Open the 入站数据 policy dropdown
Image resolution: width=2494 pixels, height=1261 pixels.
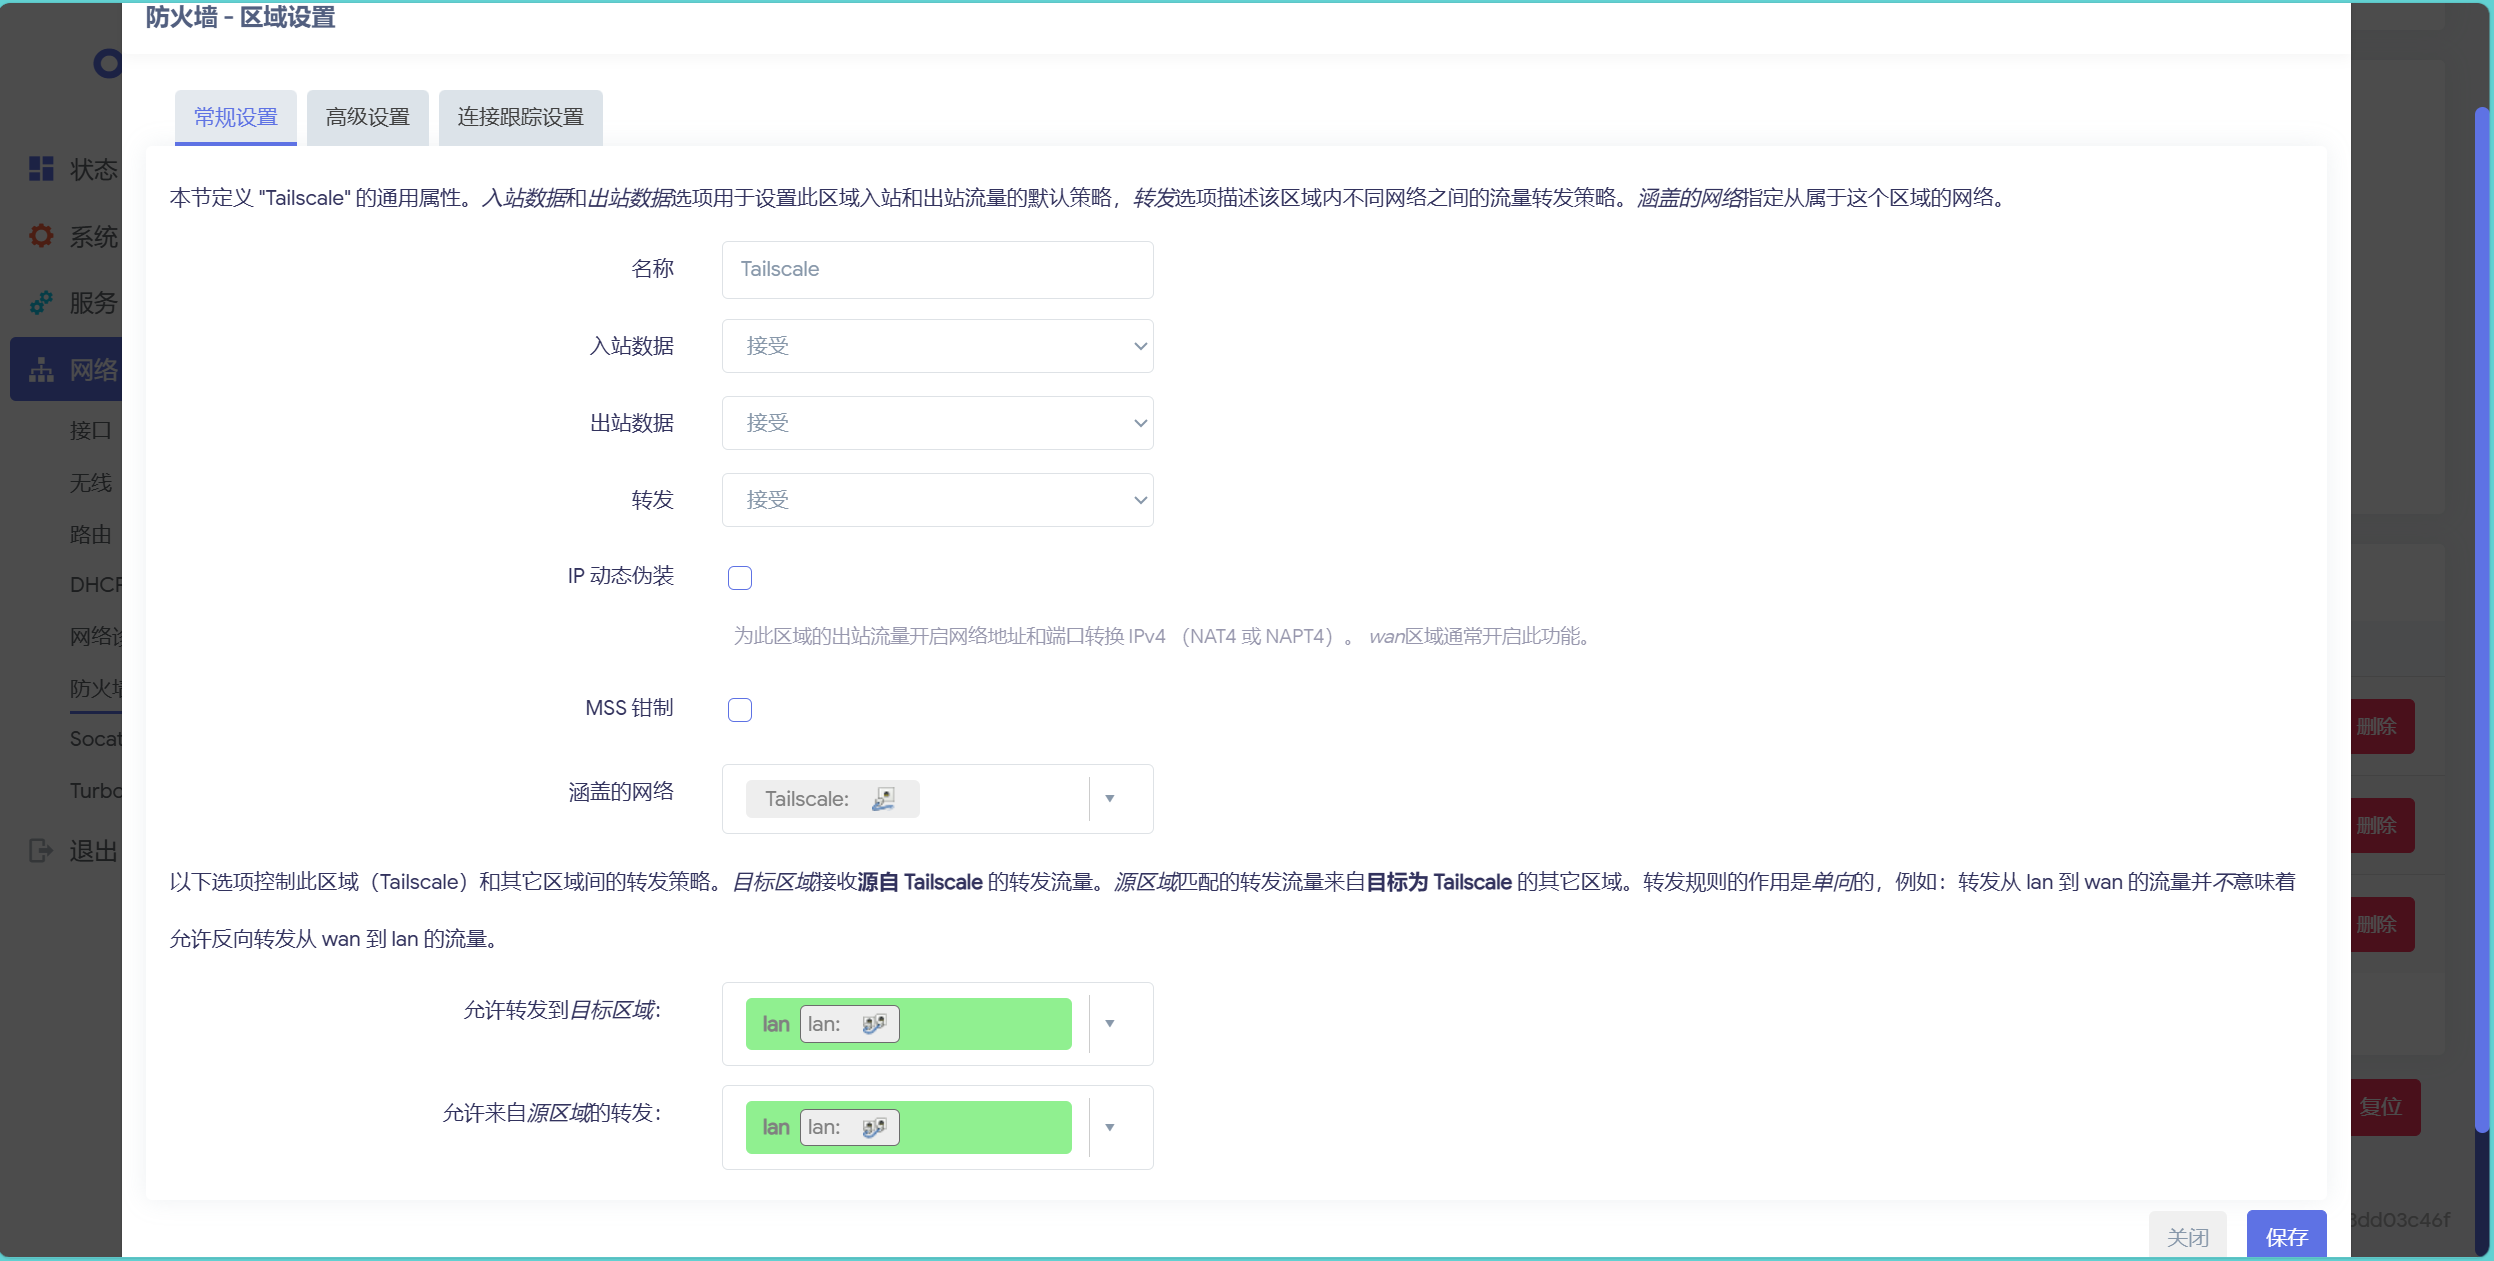[x=937, y=346]
